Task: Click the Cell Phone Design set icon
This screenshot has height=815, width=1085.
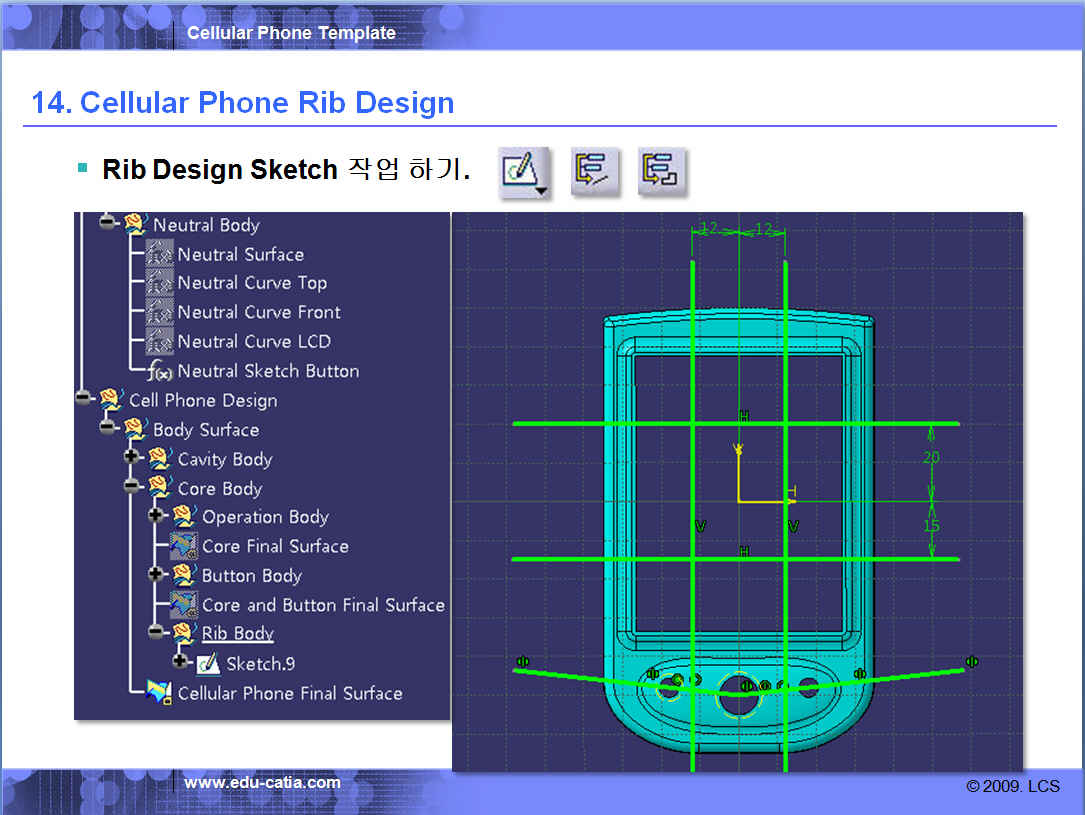Action: pyautogui.click(x=111, y=400)
